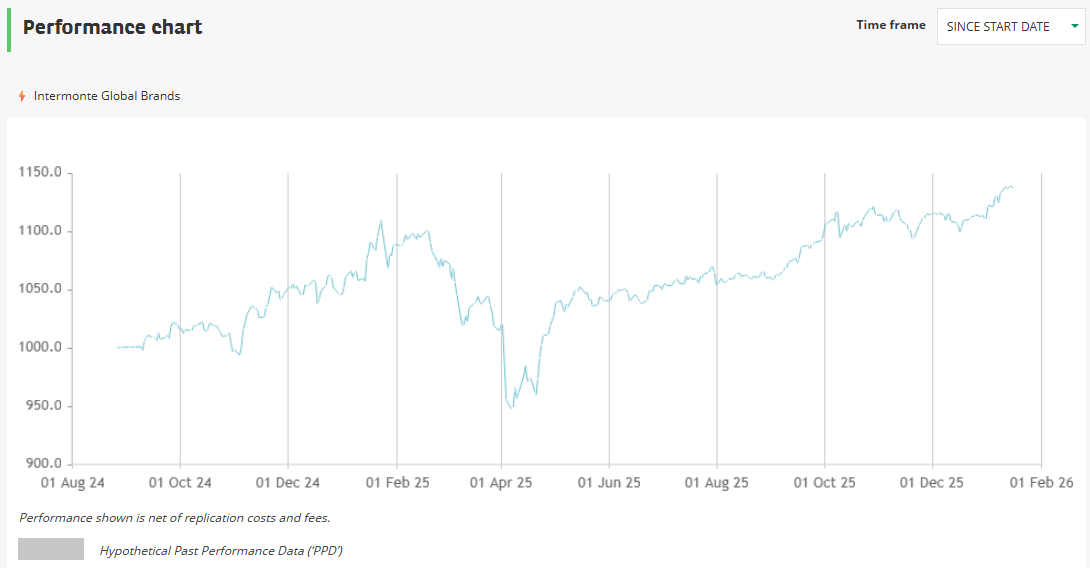Screen dimensions: 1090x568
Task: Click the Performance chart heading
Action: [x=112, y=27]
